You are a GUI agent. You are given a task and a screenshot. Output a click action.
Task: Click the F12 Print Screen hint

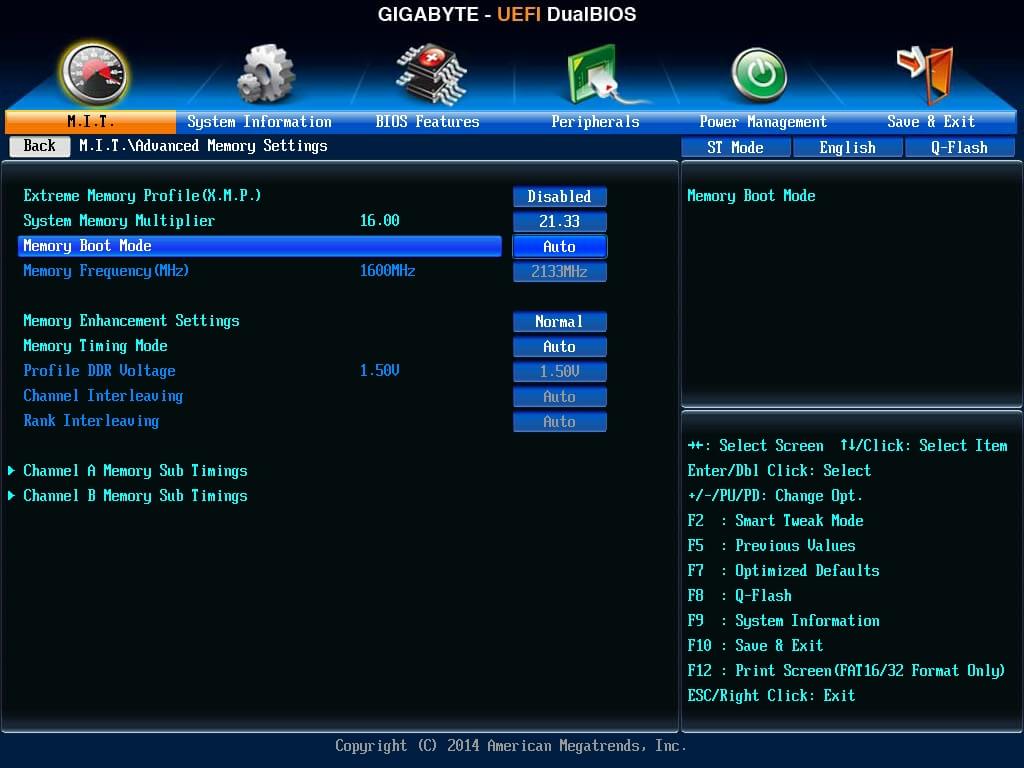tap(846, 670)
